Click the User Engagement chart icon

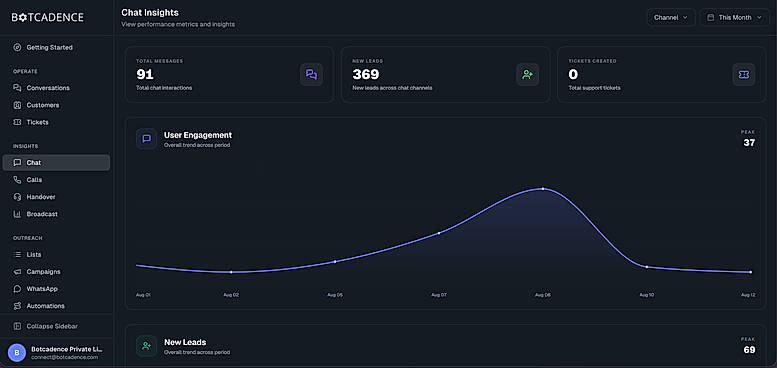click(x=146, y=139)
